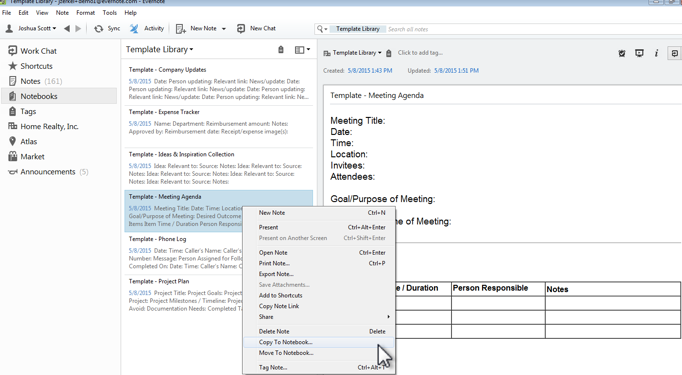Present the note using presentation icon
This screenshot has width=682, height=375.
tap(639, 53)
